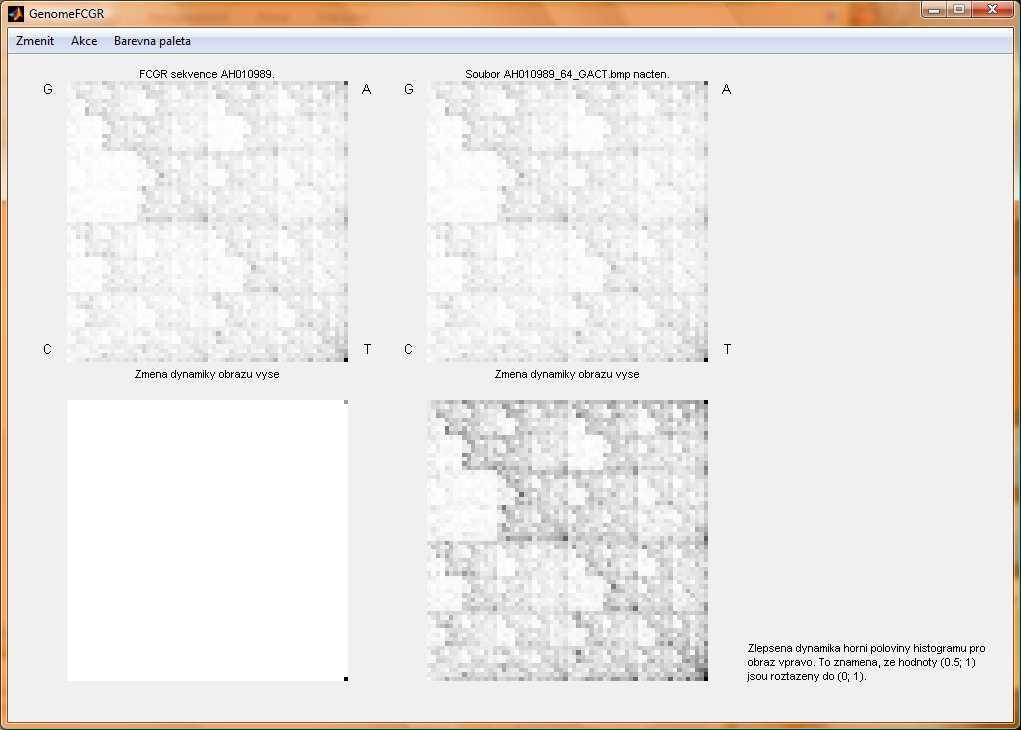Open the Zmenit menu
Image resolution: width=1021 pixels, height=730 pixels.
click(x=35, y=41)
